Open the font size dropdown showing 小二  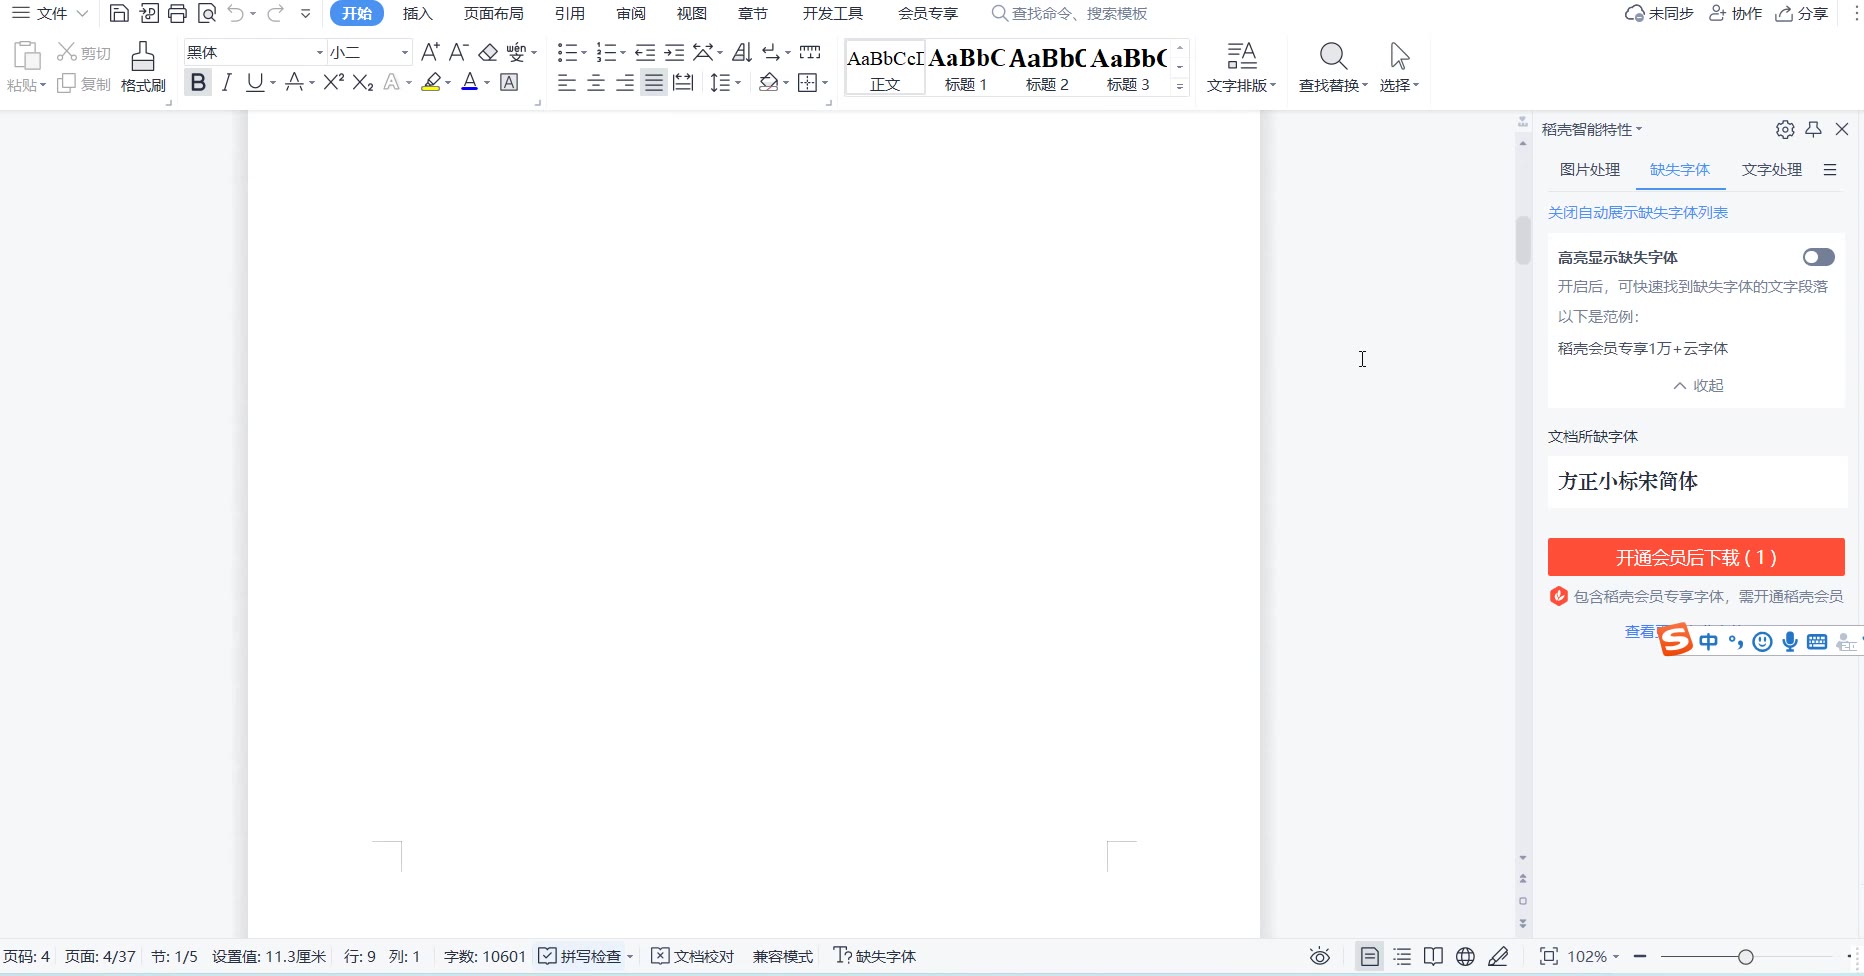click(x=405, y=52)
